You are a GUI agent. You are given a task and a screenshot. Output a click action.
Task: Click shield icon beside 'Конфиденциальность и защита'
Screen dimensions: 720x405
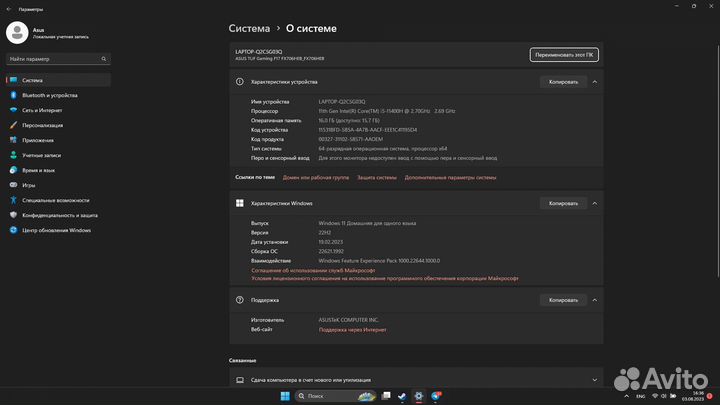(13, 215)
